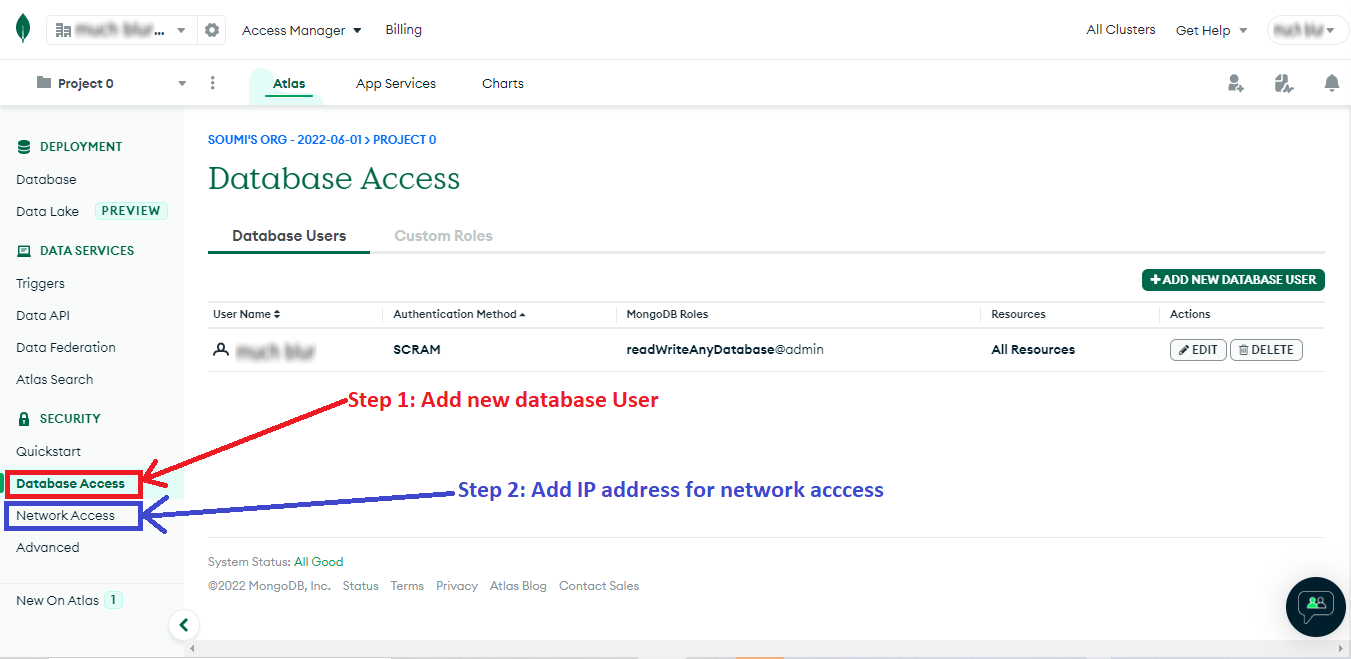Open the project activity feed icon
The width and height of the screenshot is (1351, 659).
tap(1284, 84)
